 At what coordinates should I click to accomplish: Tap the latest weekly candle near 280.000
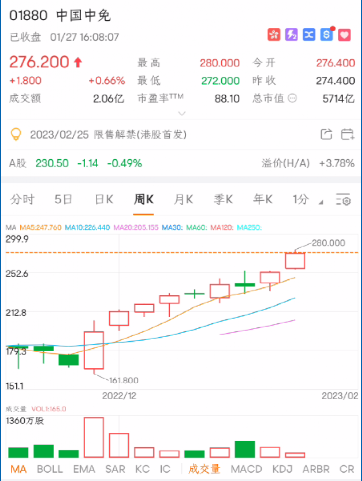point(295,260)
